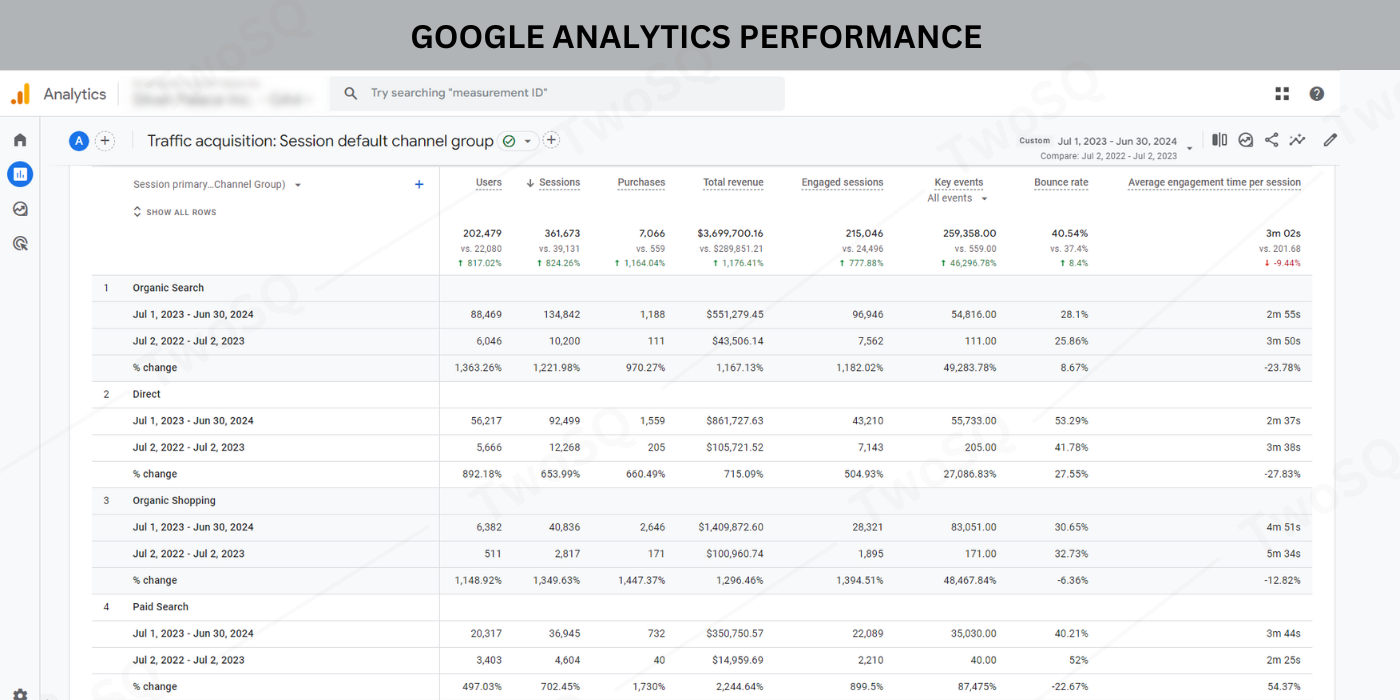Open the Advertising icon in left sidebar
1400x700 pixels.
tap(20, 243)
